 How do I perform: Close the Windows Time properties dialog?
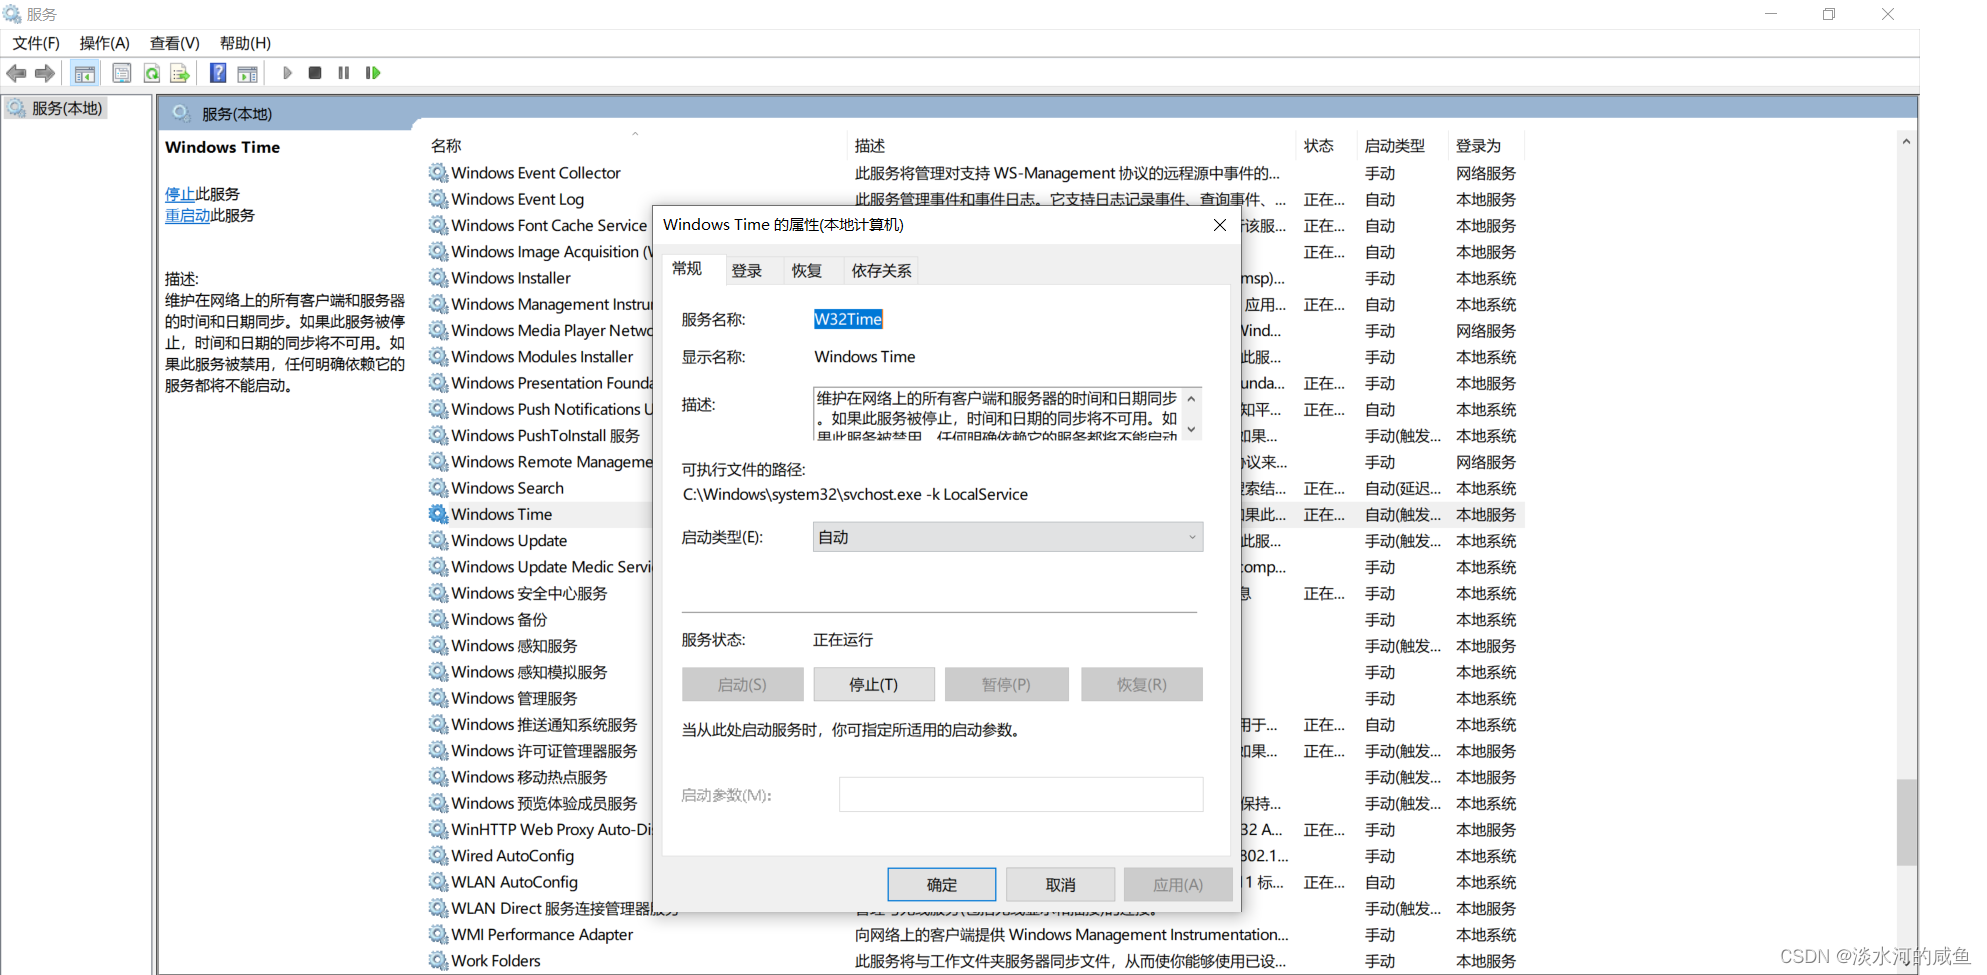[x=1220, y=225]
